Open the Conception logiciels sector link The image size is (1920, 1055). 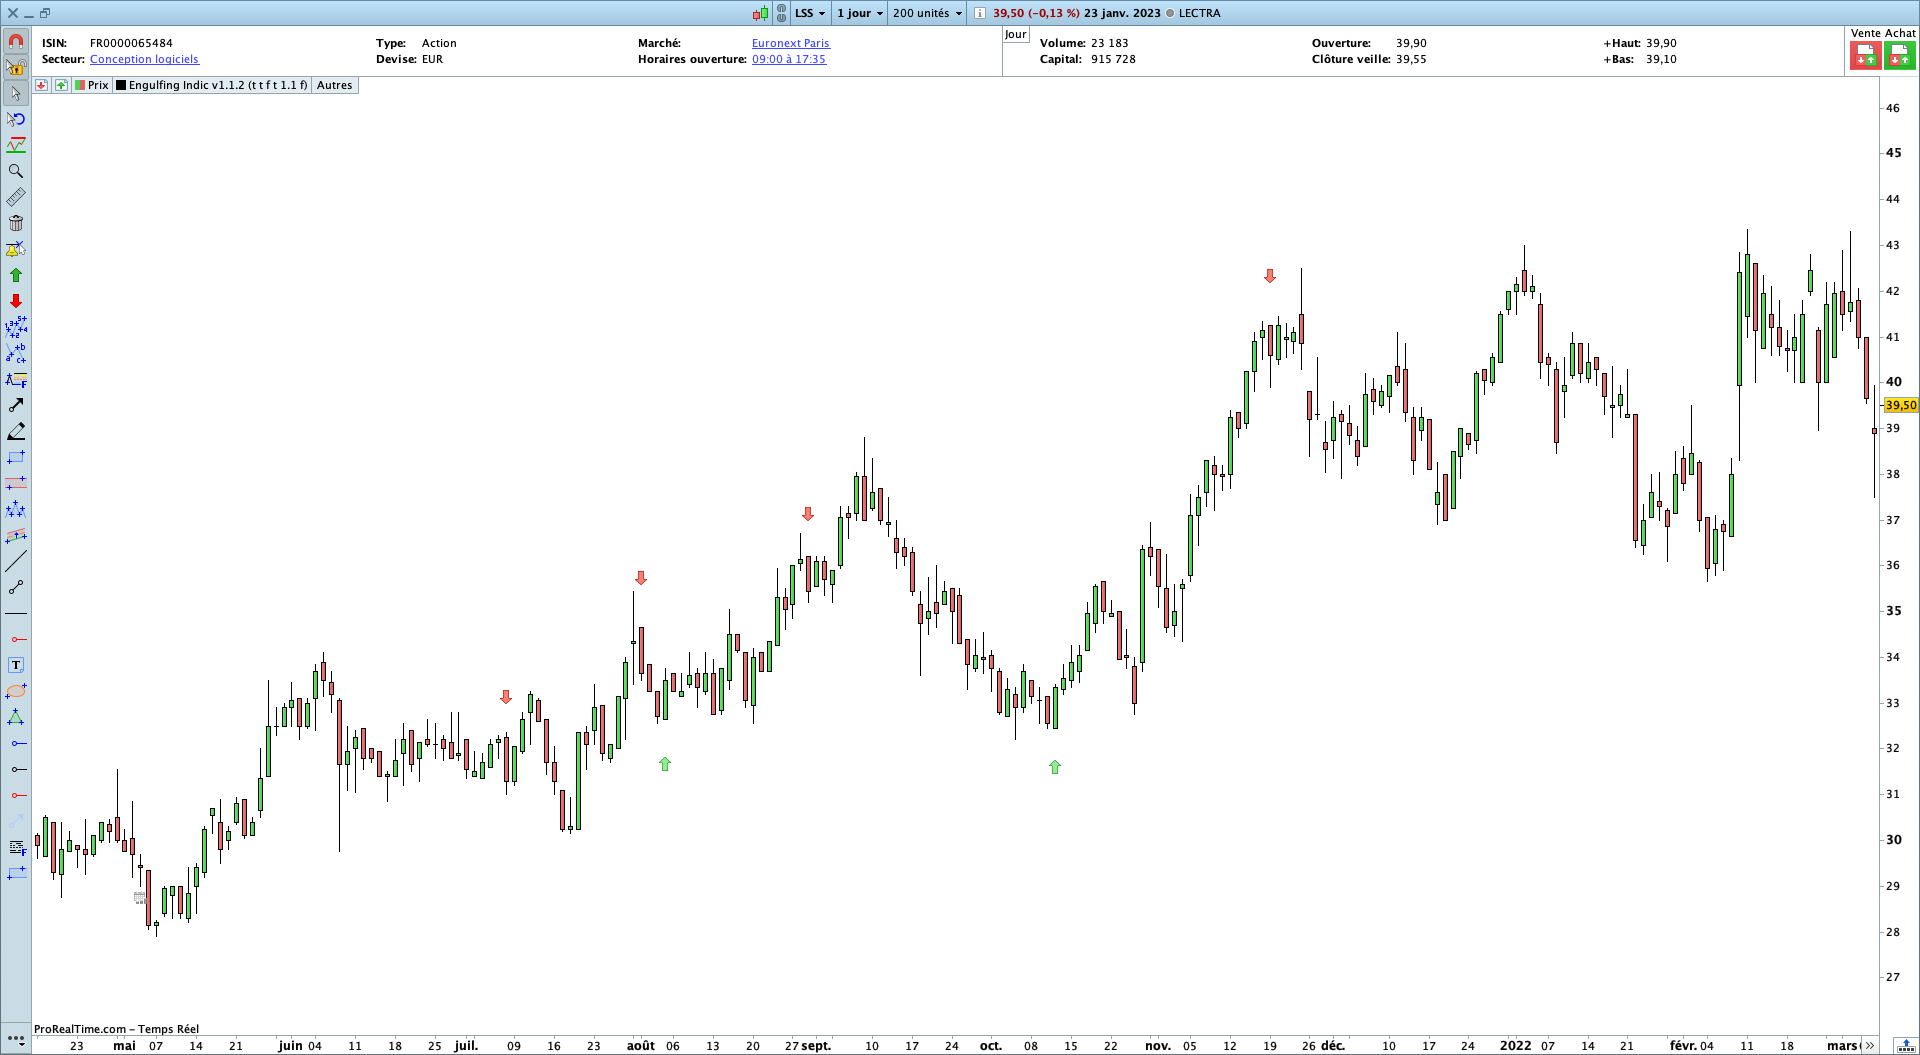[144, 59]
